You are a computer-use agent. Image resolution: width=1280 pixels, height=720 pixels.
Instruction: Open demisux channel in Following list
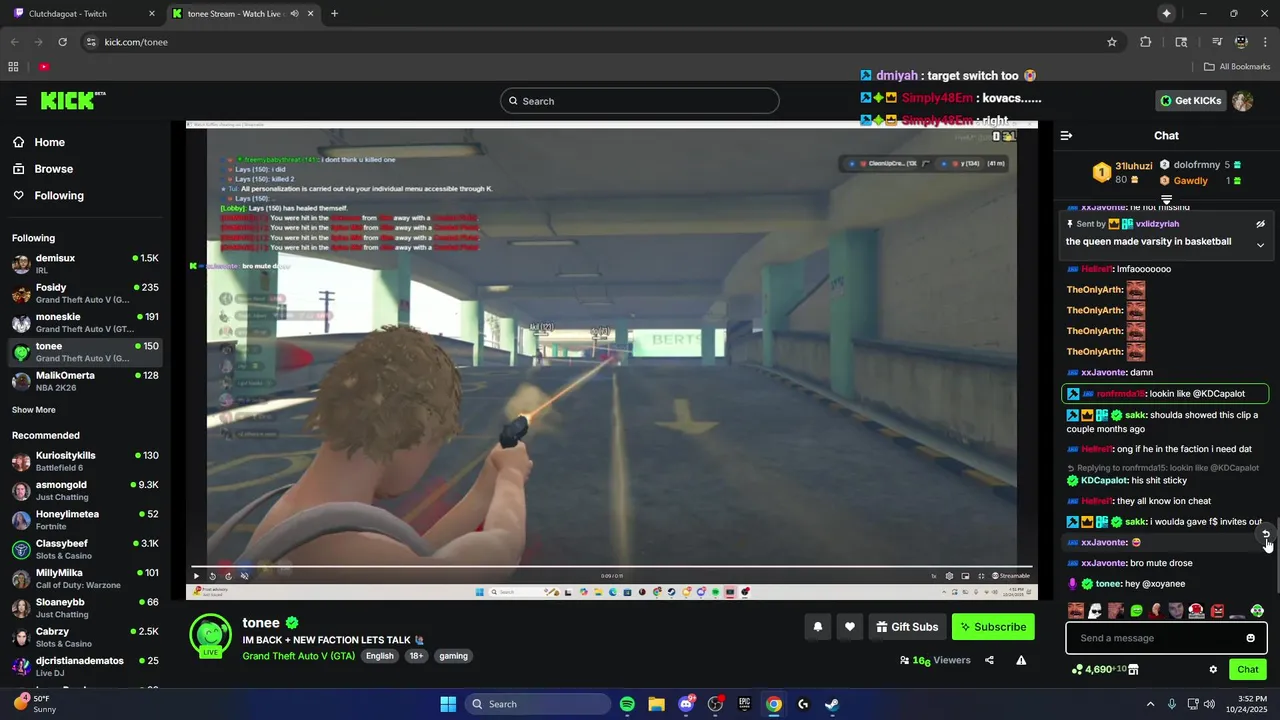click(x=85, y=264)
